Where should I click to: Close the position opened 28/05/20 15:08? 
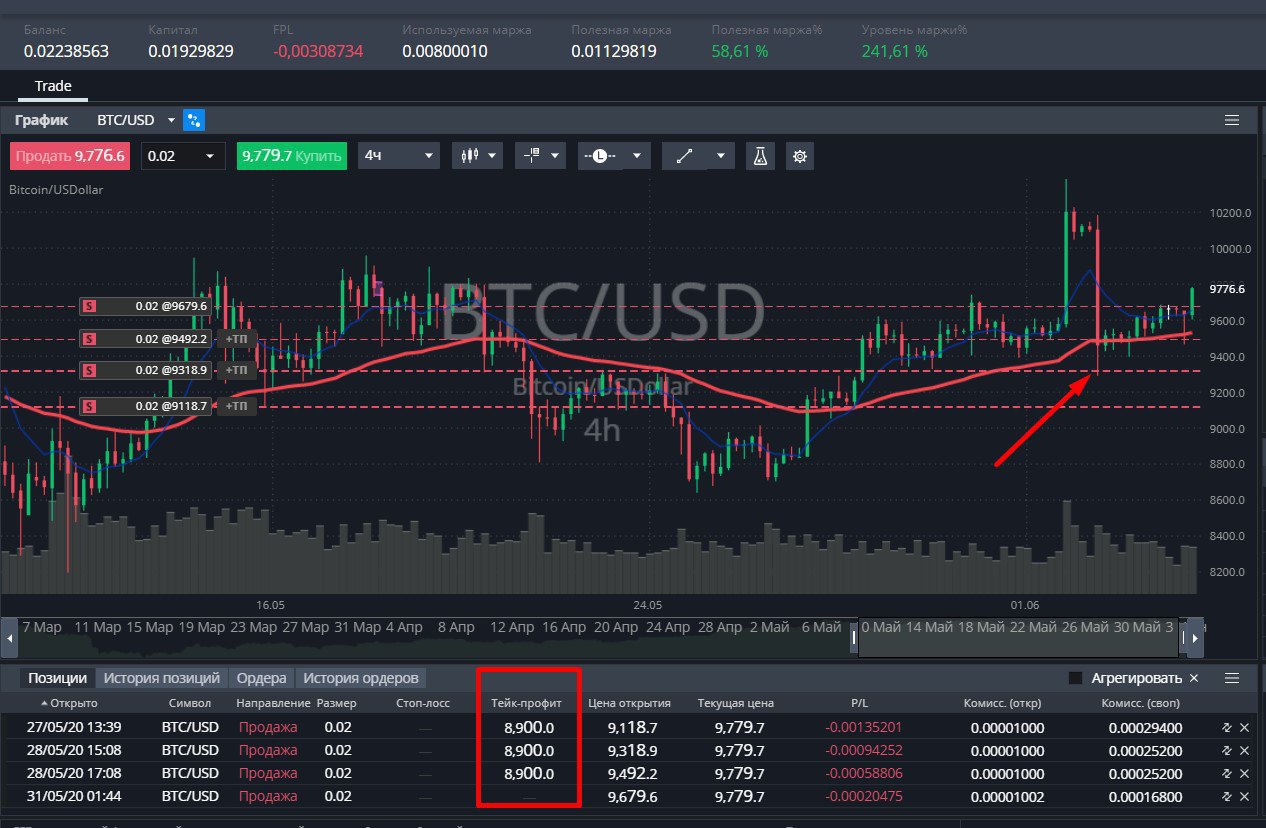tap(1245, 750)
